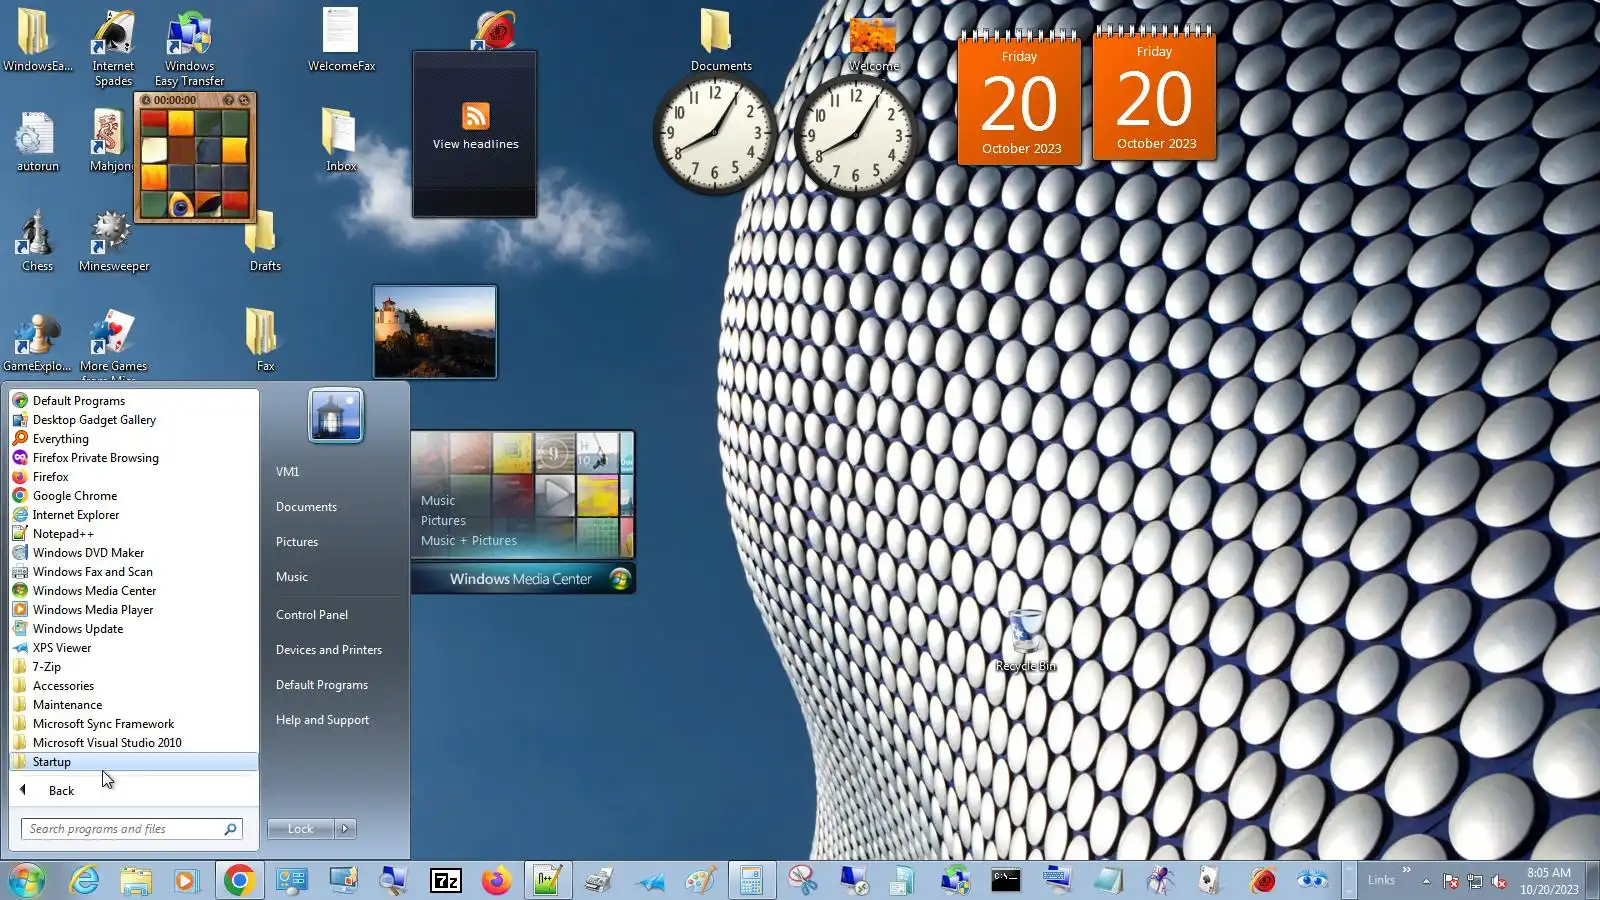Image resolution: width=1600 pixels, height=900 pixels.
Task: Click View headlines in feed gadget
Action: 475,144
